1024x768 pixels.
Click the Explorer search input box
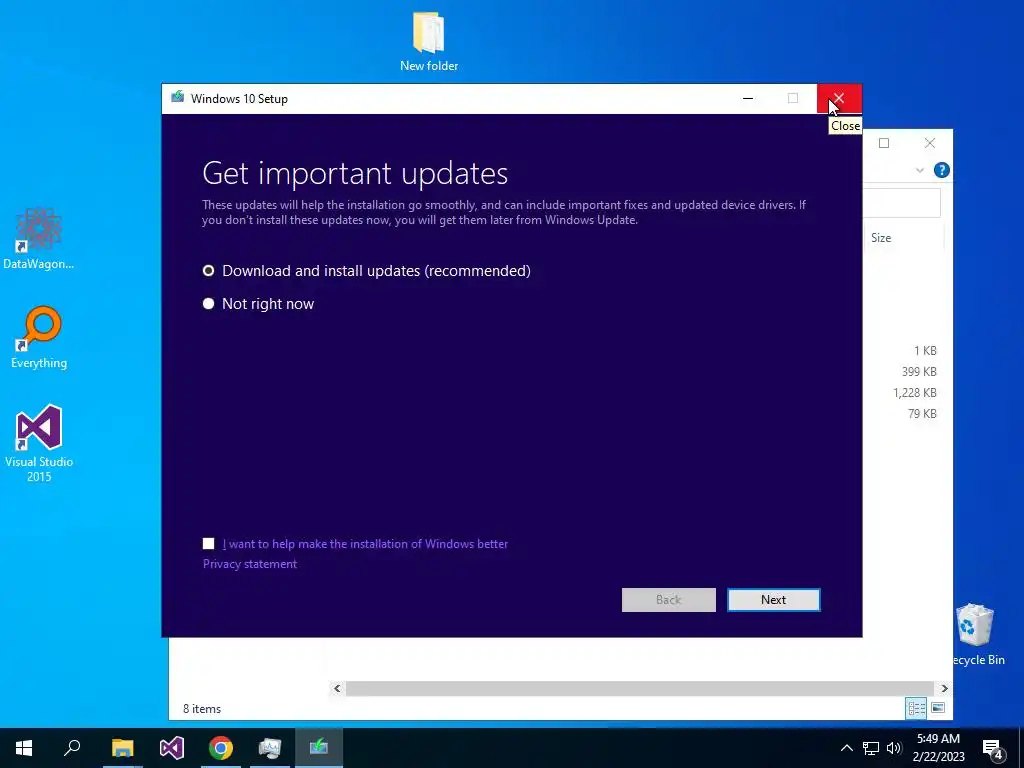901,203
